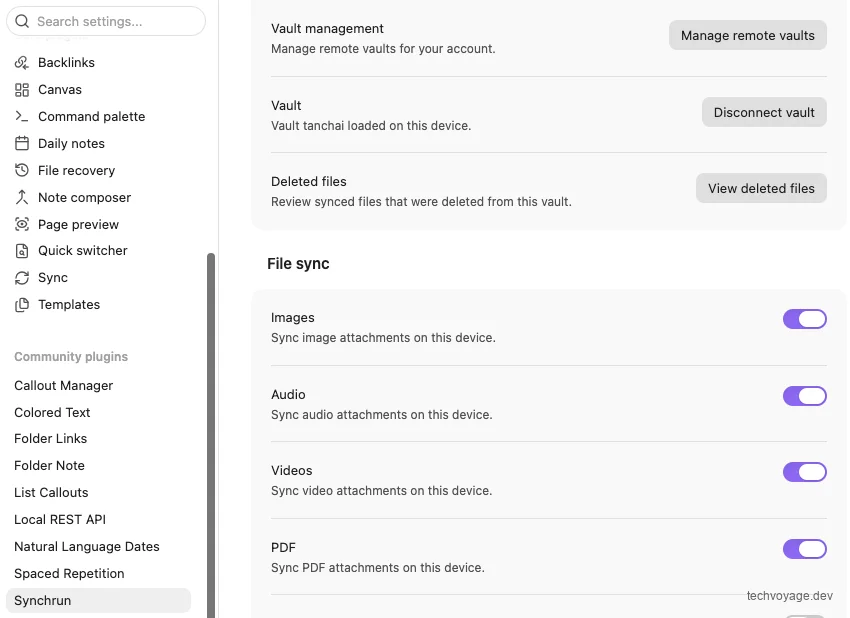Click the sidebar vertical scrollbar

pyautogui.click(x=211, y=434)
